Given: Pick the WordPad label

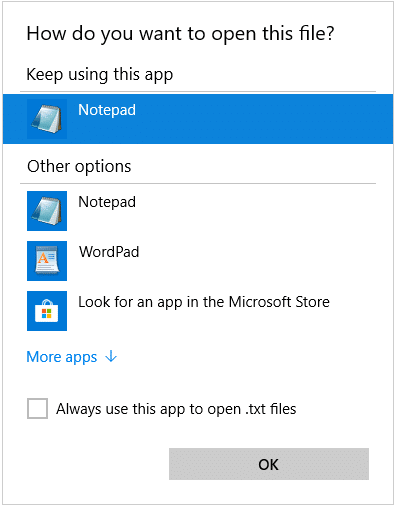Looking at the screenshot, I should click(109, 252).
